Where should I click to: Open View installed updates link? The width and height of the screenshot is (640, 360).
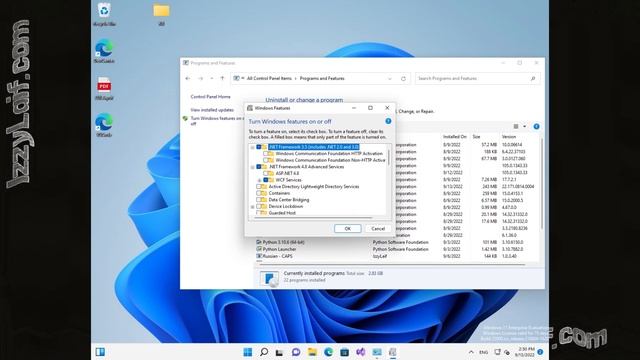[212, 110]
